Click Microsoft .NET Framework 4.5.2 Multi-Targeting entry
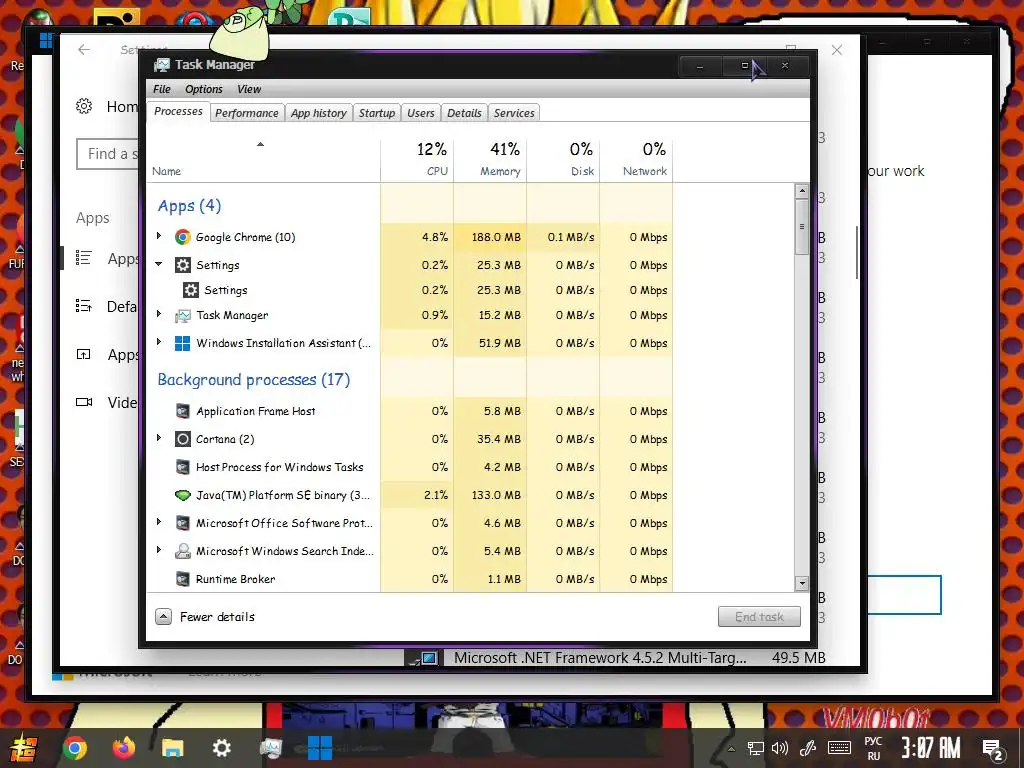Image resolution: width=1024 pixels, height=768 pixels. [x=614, y=658]
